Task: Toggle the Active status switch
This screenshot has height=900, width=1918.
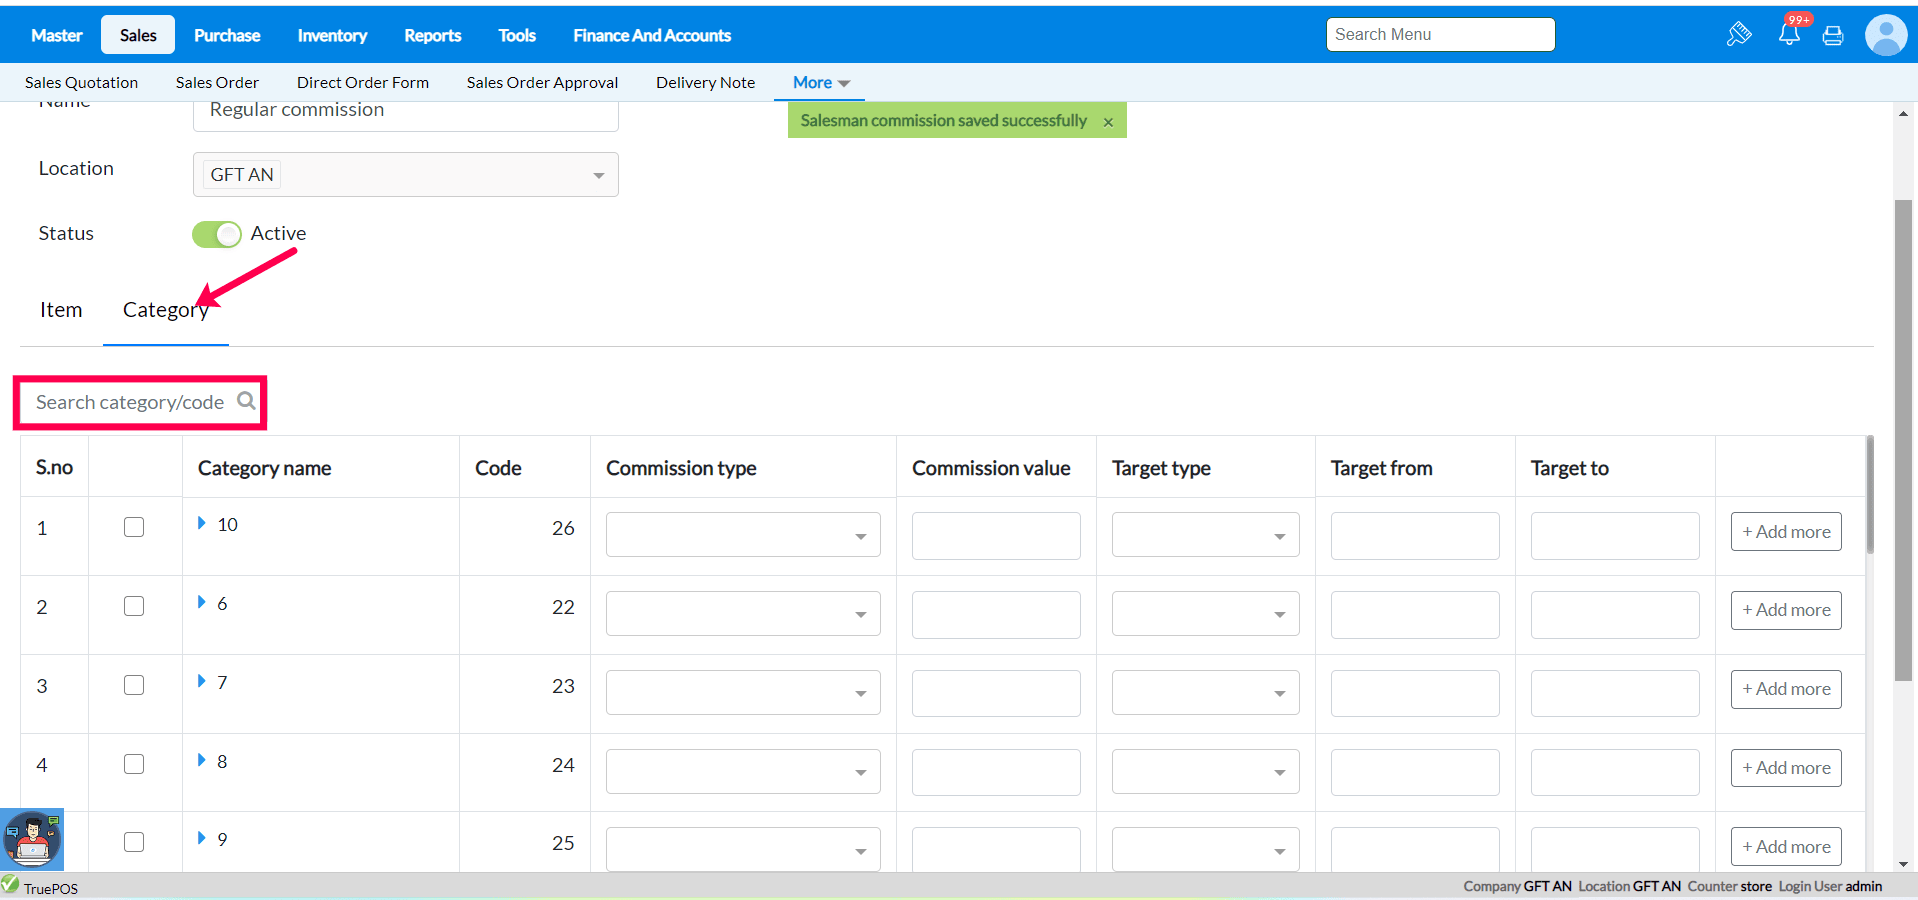Action: tap(217, 234)
